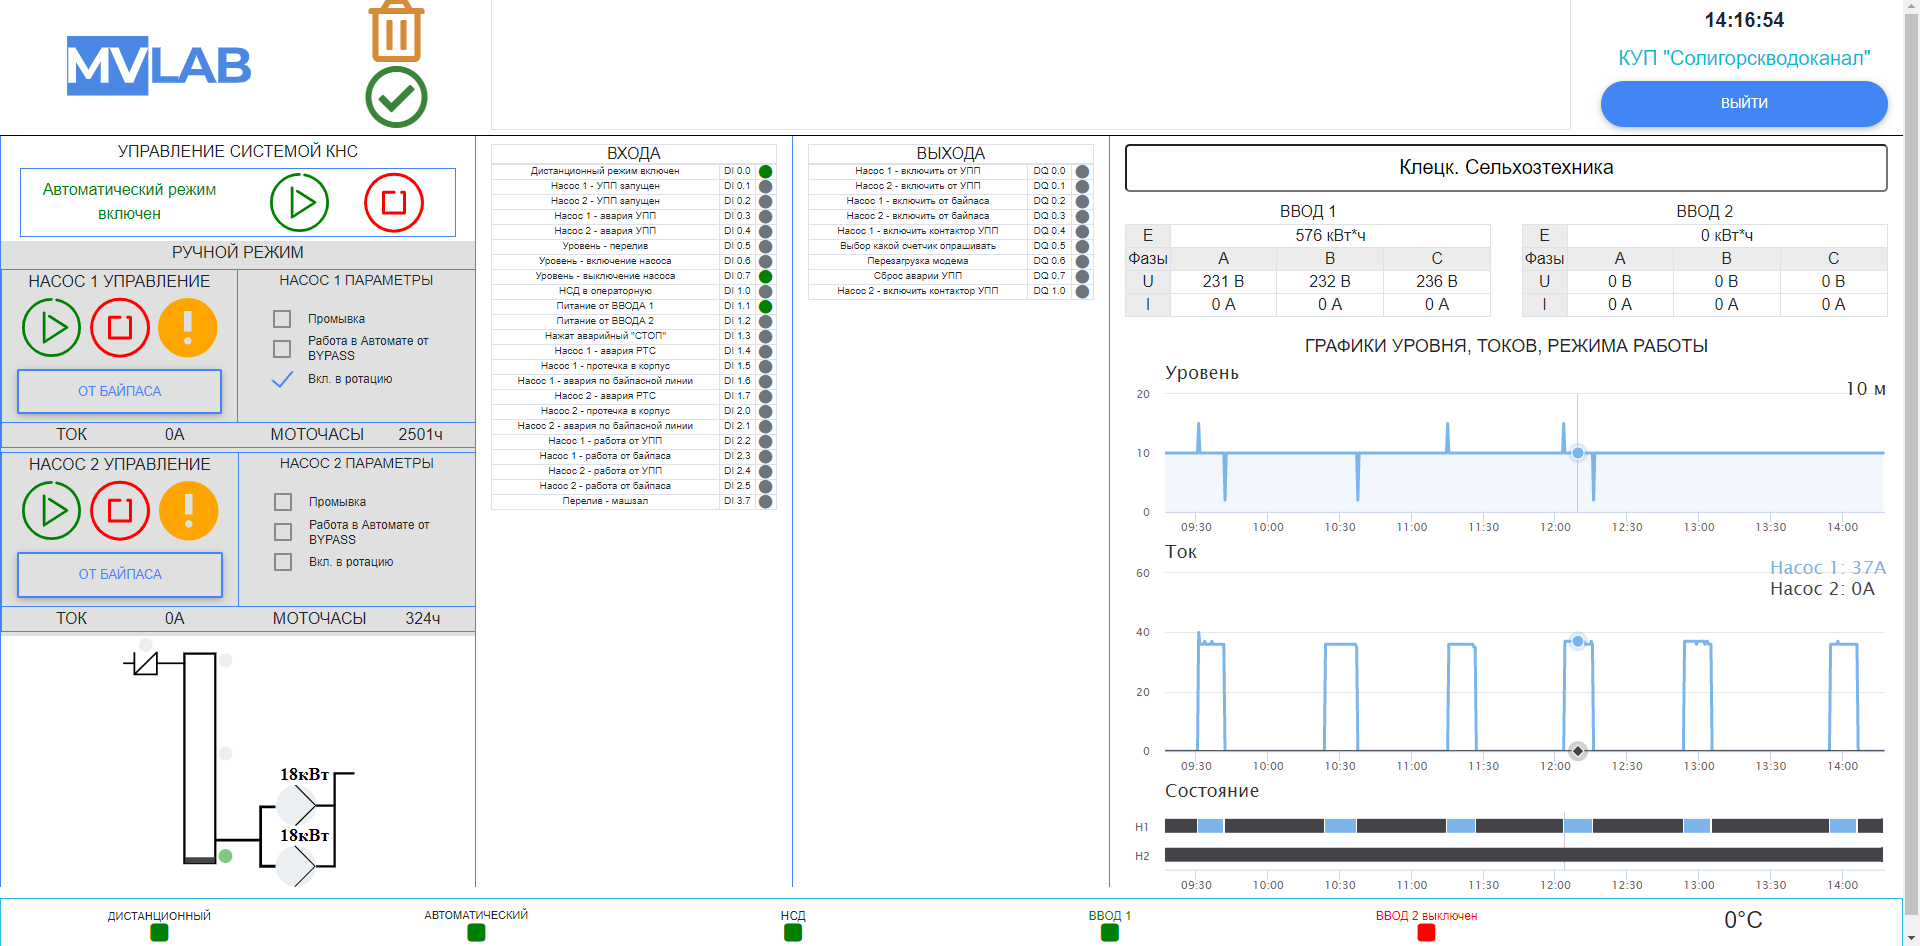Click the 'Клецк. Сельхозтехника' station title field
The width and height of the screenshot is (1920, 946).
[1505, 168]
